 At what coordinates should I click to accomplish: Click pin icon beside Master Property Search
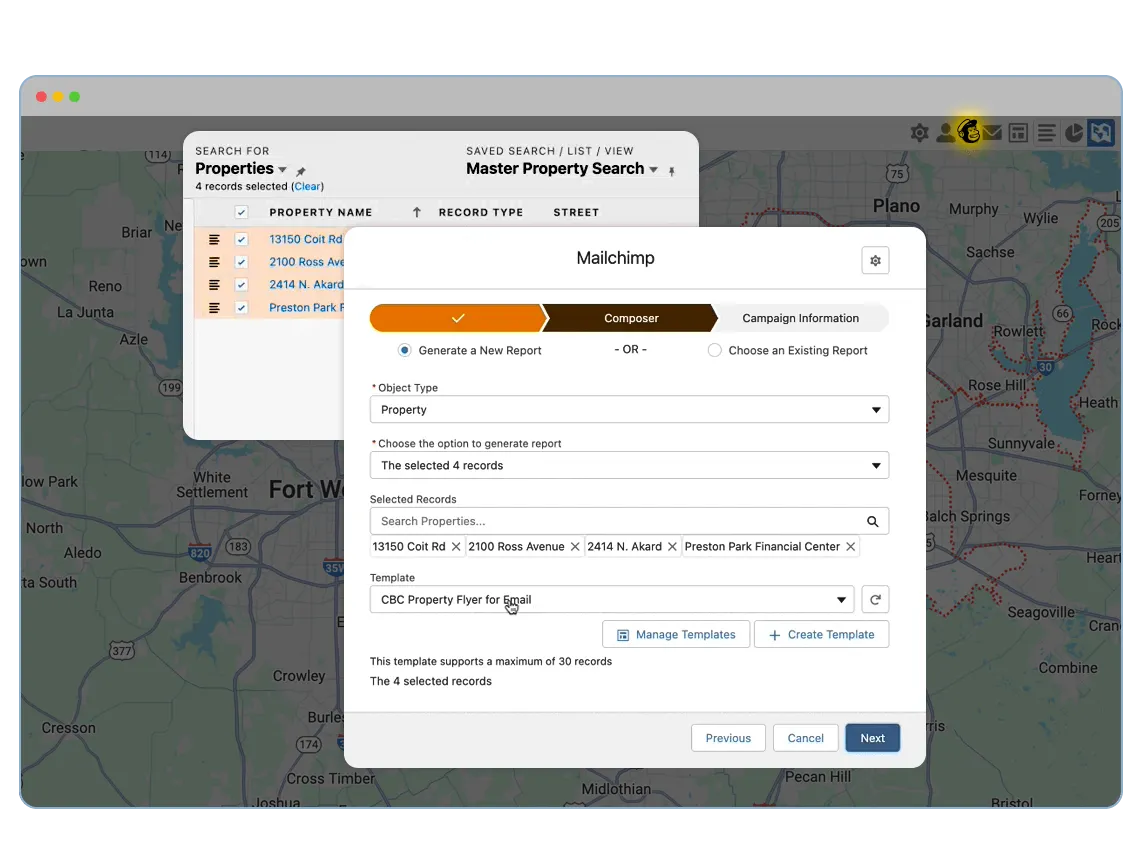click(672, 172)
